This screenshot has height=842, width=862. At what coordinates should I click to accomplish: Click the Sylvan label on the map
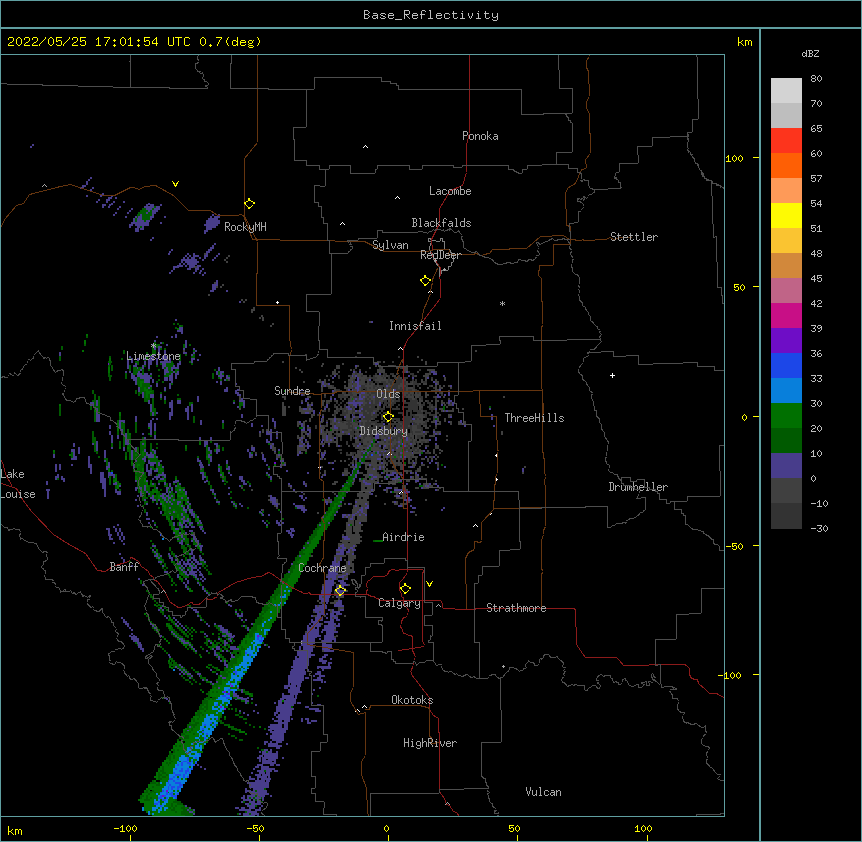point(390,245)
